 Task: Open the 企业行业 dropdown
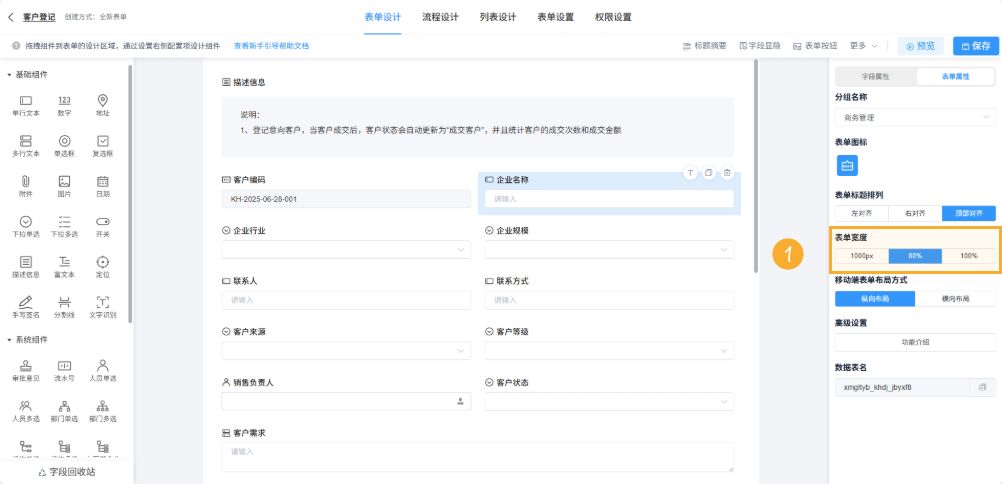(x=346, y=249)
